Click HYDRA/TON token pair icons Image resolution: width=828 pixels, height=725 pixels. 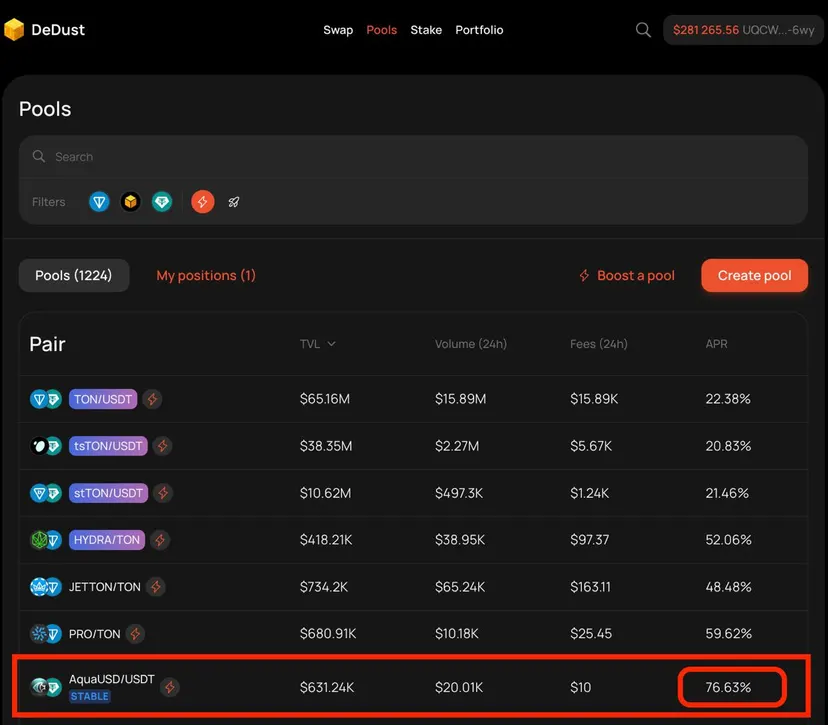point(46,540)
